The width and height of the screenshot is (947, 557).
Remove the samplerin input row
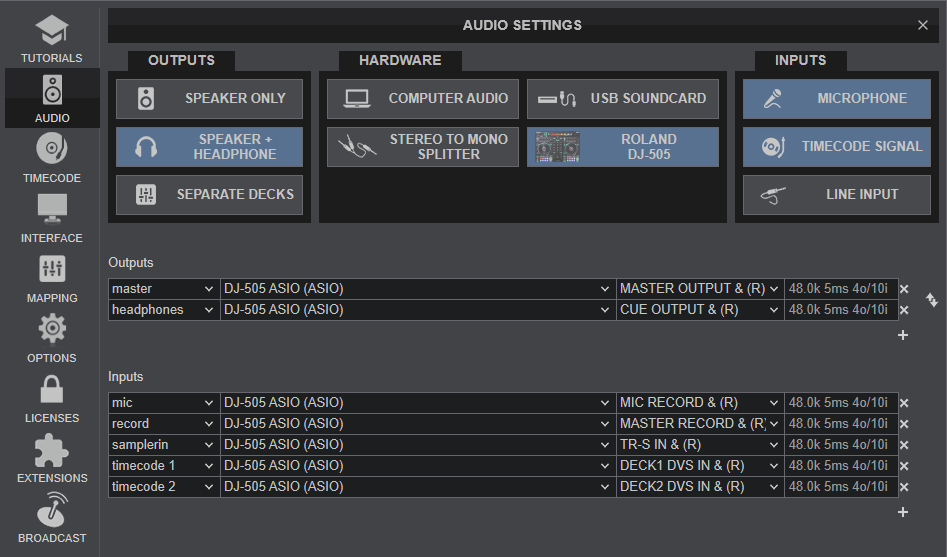click(x=904, y=445)
